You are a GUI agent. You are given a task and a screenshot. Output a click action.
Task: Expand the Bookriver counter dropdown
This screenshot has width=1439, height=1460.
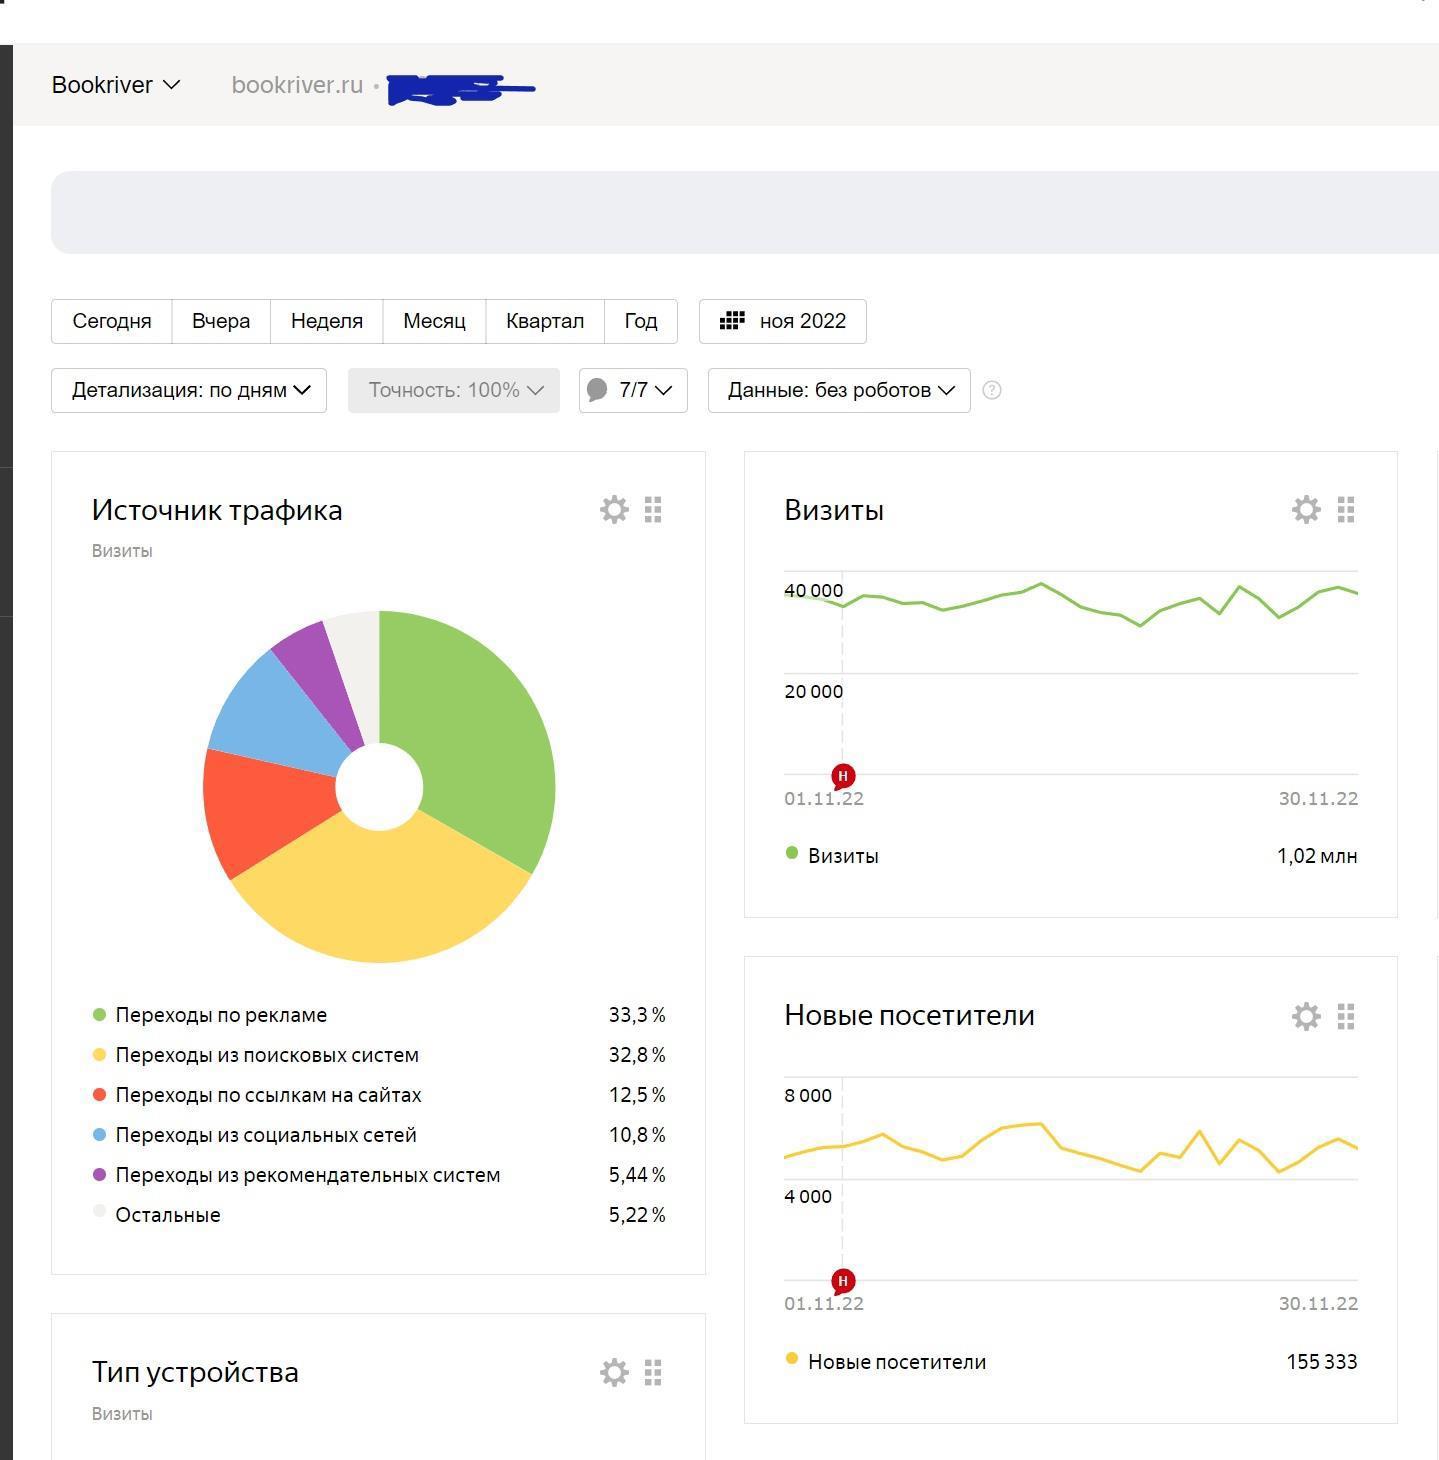click(x=116, y=85)
